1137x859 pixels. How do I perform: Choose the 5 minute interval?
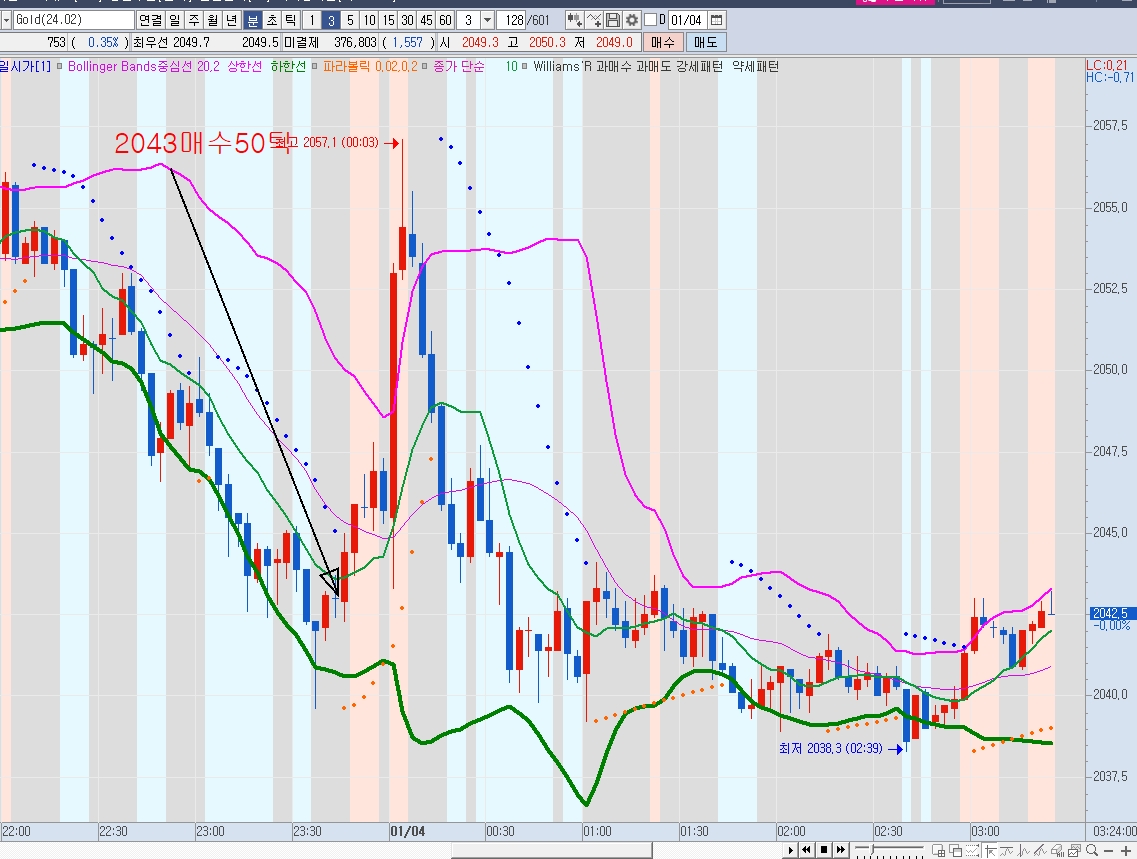point(350,20)
